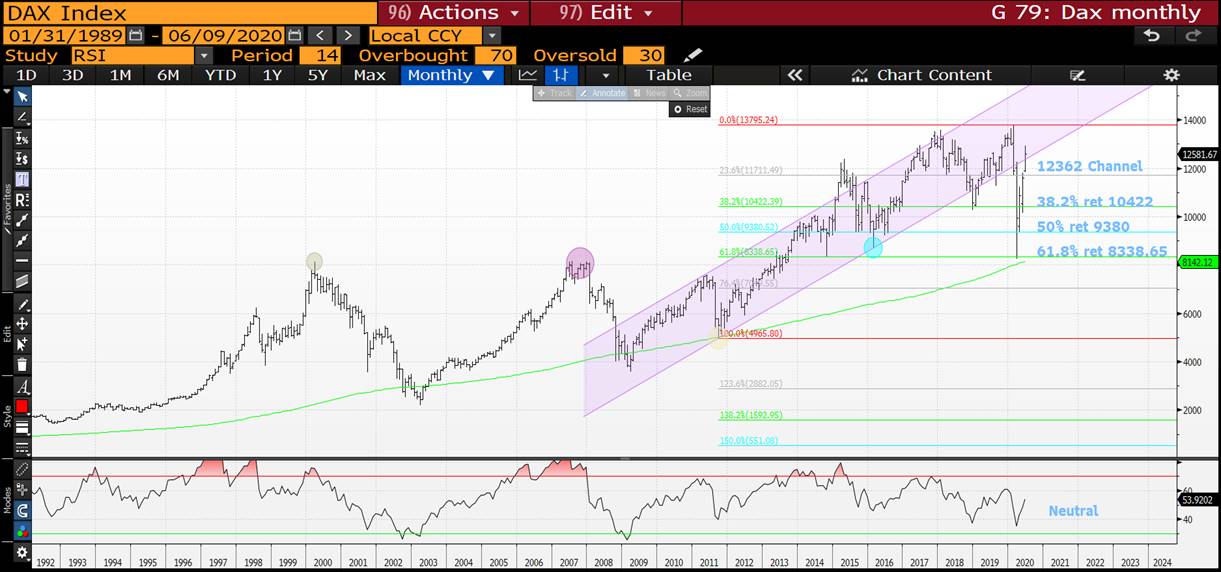Open chart settings gear in top bar
This screenshot has width=1221, height=572.
(x=1172, y=75)
